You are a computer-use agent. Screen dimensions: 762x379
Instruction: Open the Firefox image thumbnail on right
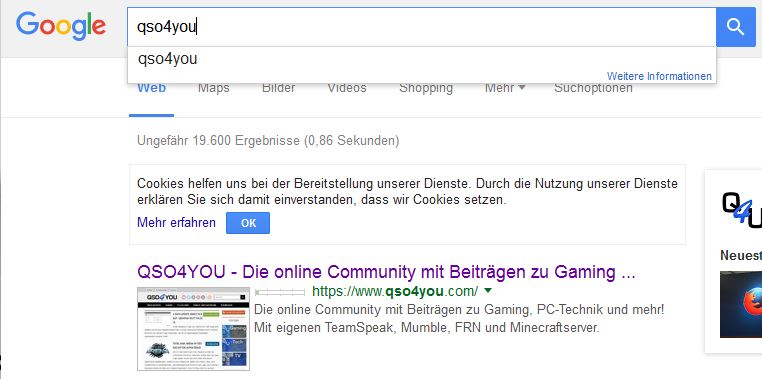(741, 304)
